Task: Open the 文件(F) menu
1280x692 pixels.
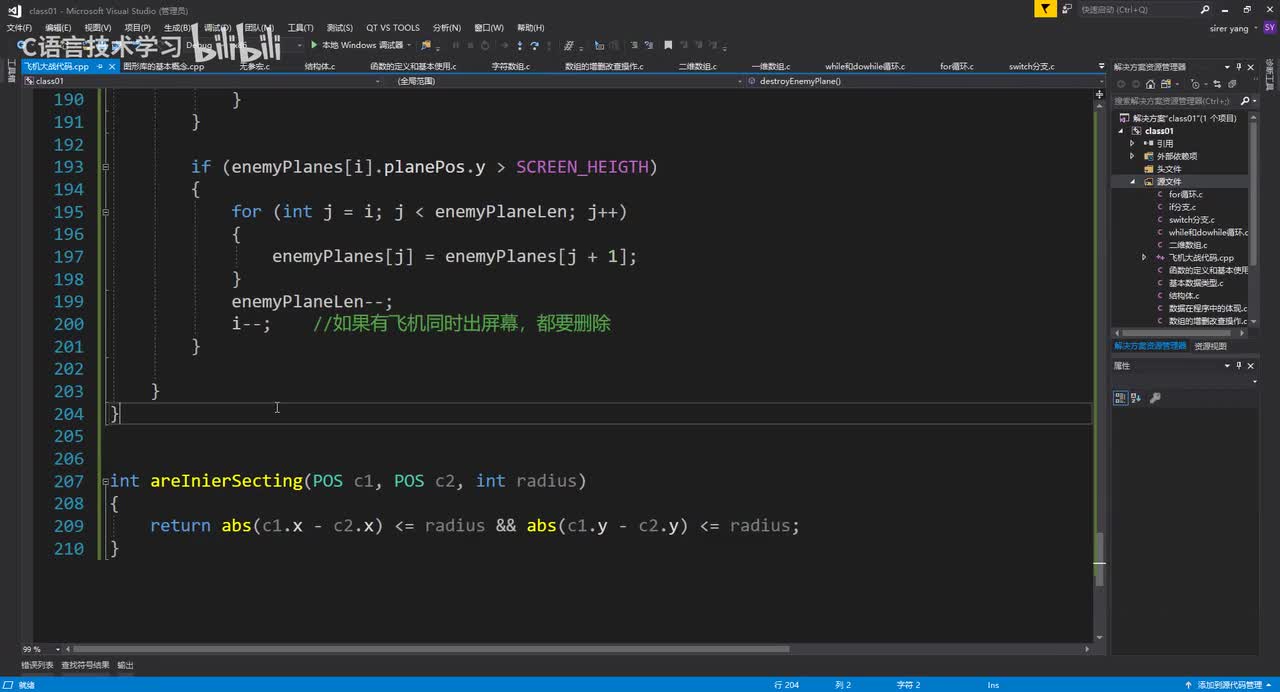Action: pos(19,28)
